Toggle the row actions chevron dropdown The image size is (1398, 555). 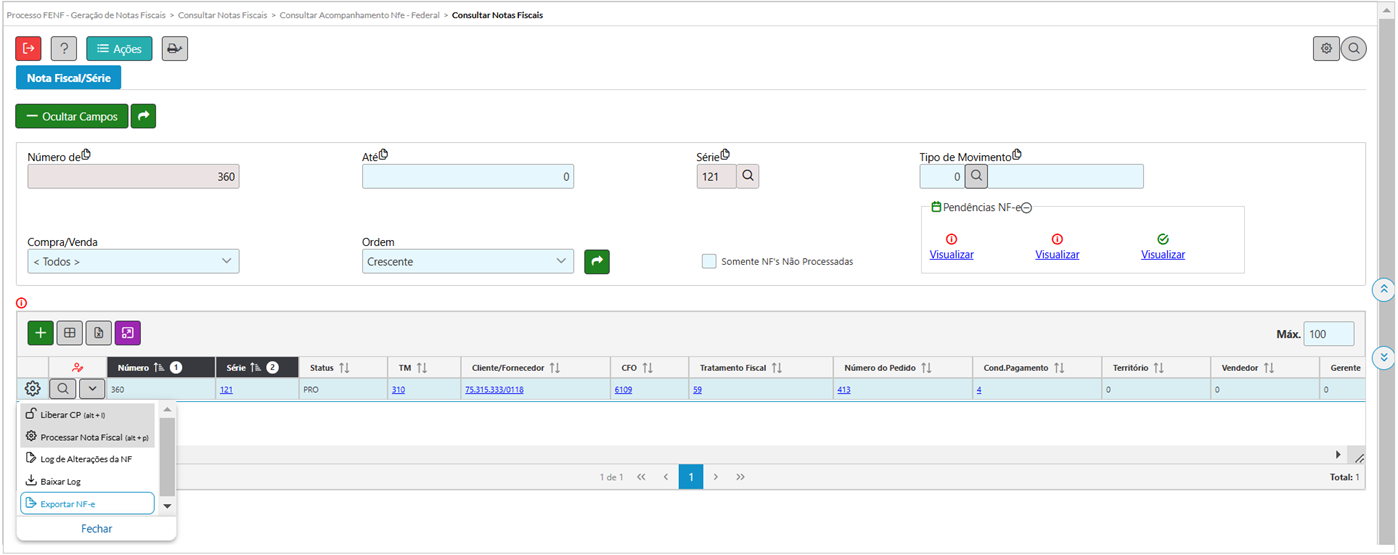click(x=91, y=389)
